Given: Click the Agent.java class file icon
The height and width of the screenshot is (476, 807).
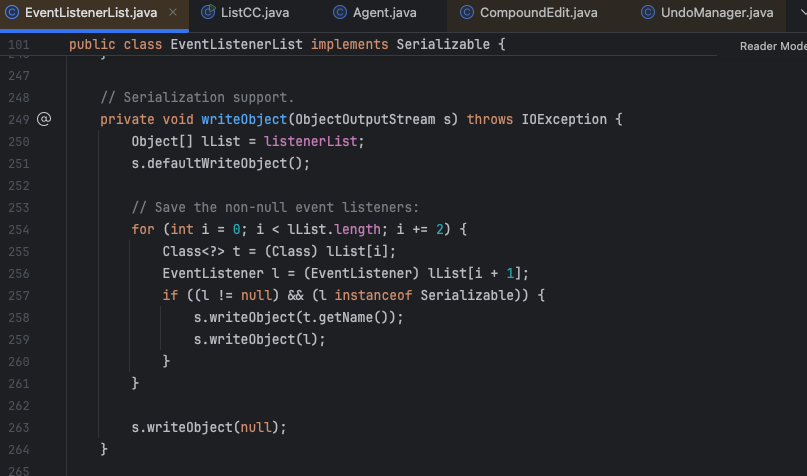Looking at the screenshot, I should pos(340,13).
